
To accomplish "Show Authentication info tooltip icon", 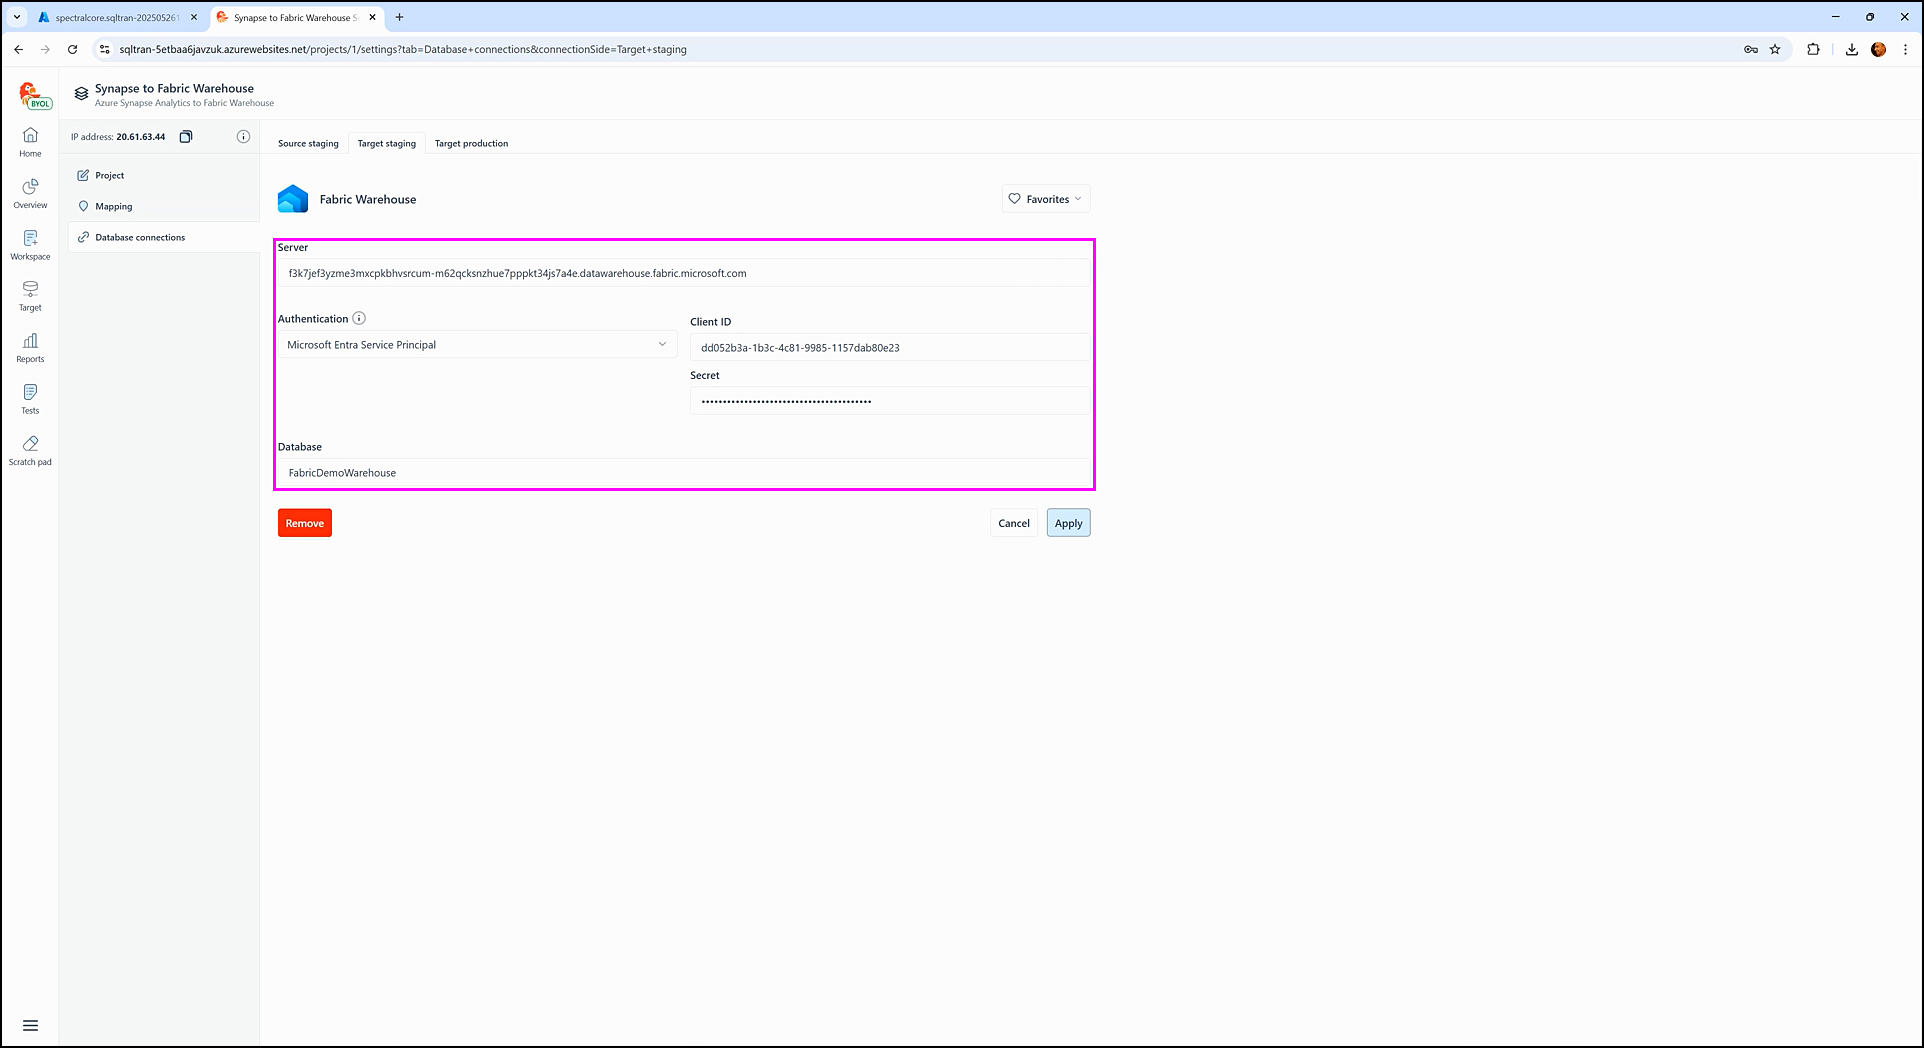I will pos(359,319).
